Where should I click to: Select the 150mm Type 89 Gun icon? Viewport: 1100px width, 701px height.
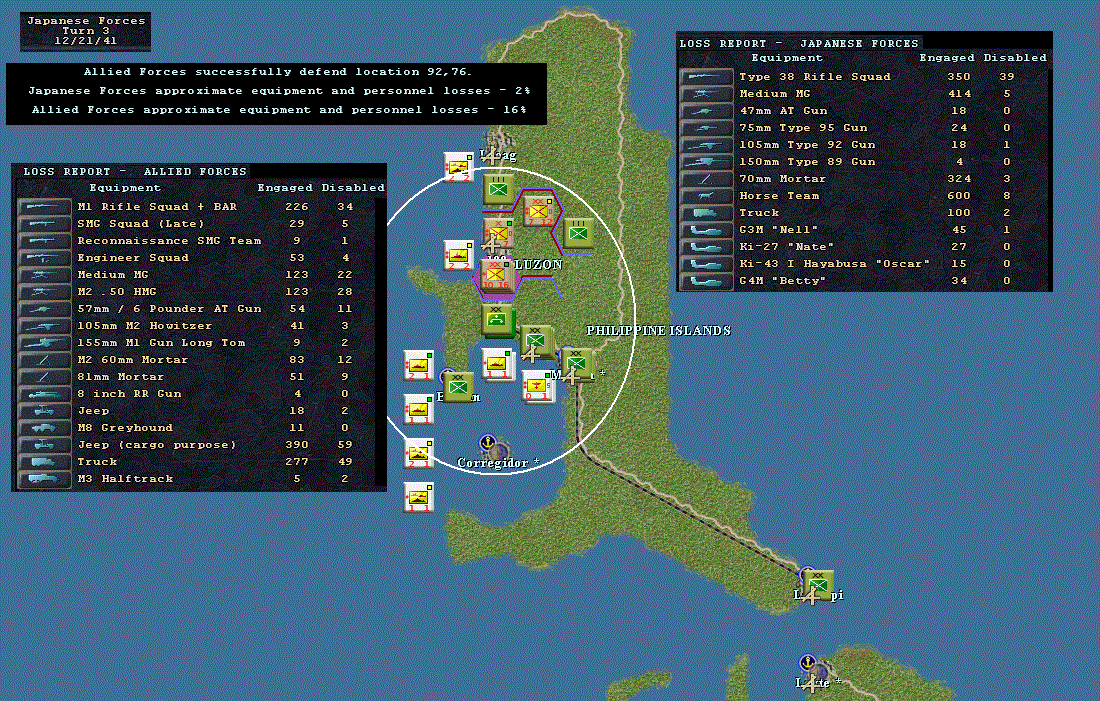point(705,162)
